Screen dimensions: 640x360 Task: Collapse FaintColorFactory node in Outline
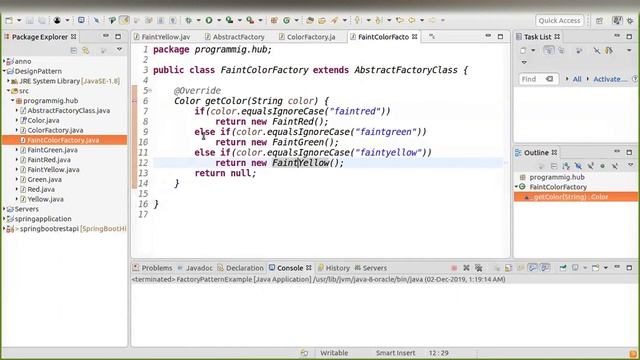coord(516,187)
